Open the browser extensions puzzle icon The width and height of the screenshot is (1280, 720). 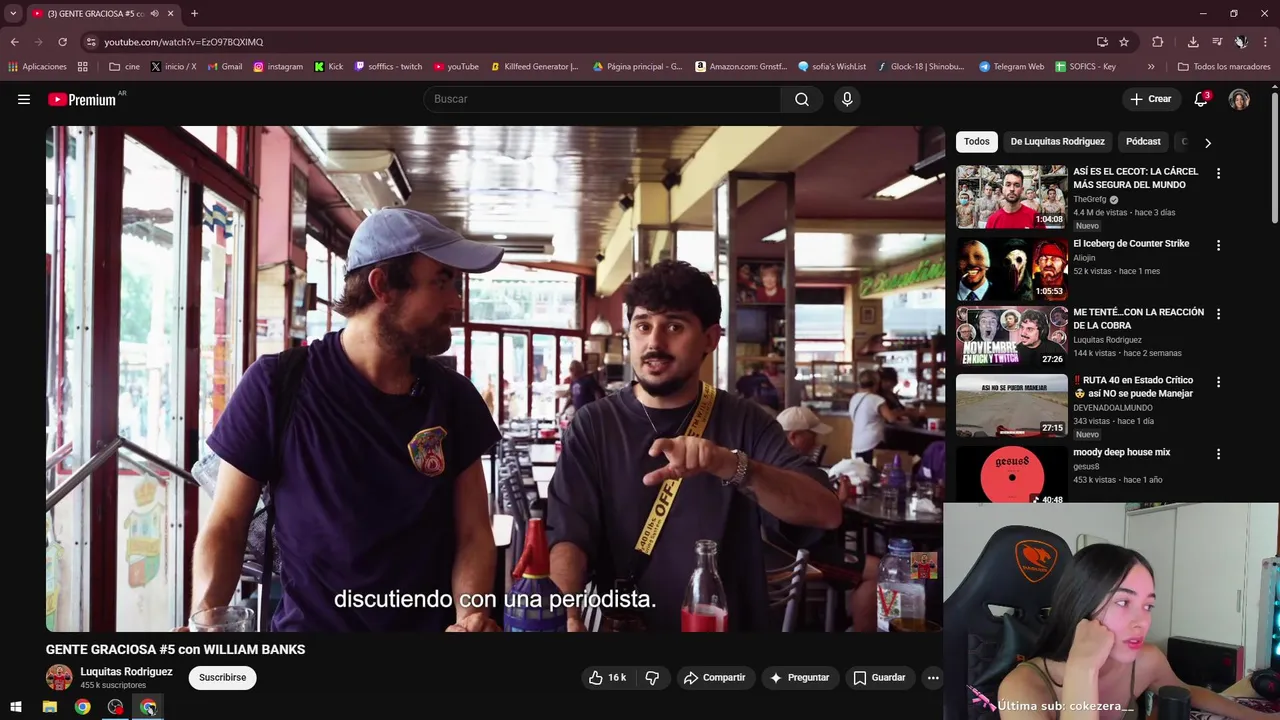coord(1158,42)
